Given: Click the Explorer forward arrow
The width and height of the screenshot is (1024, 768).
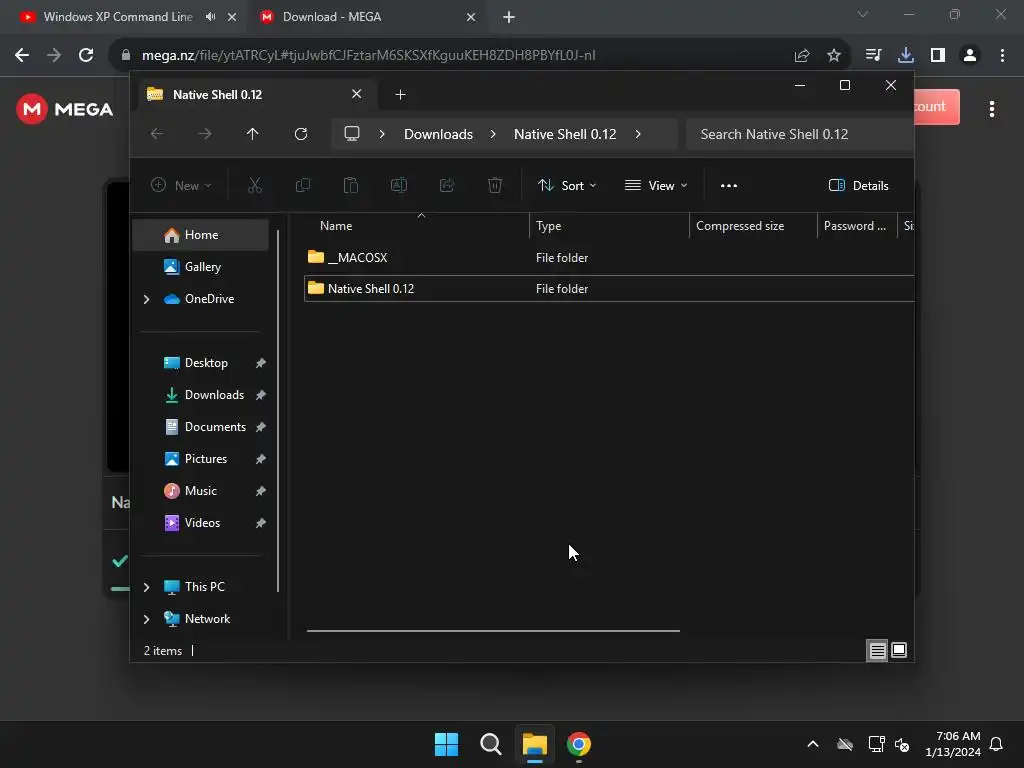Looking at the screenshot, I should click(x=204, y=134).
